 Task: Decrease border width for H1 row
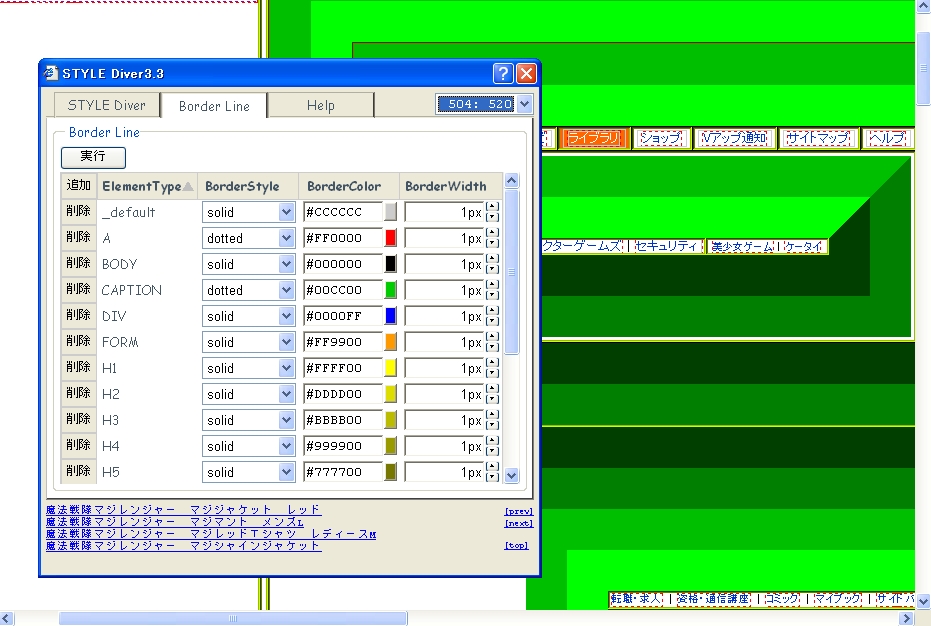(492, 373)
